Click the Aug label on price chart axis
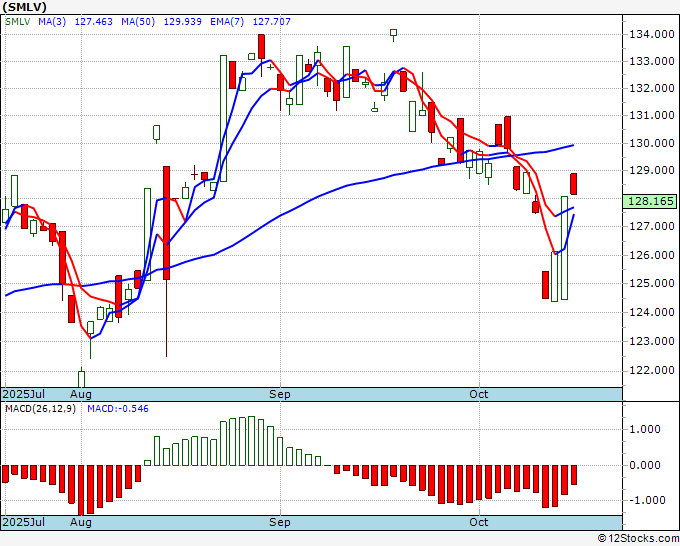The image size is (680, 546). coord(81,394)
